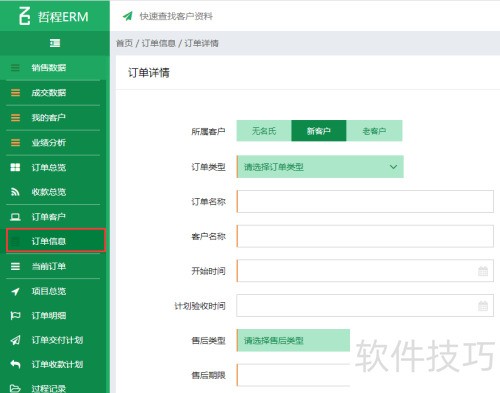Click 订单详情 breadcrumb item

[x=201, y=43]
